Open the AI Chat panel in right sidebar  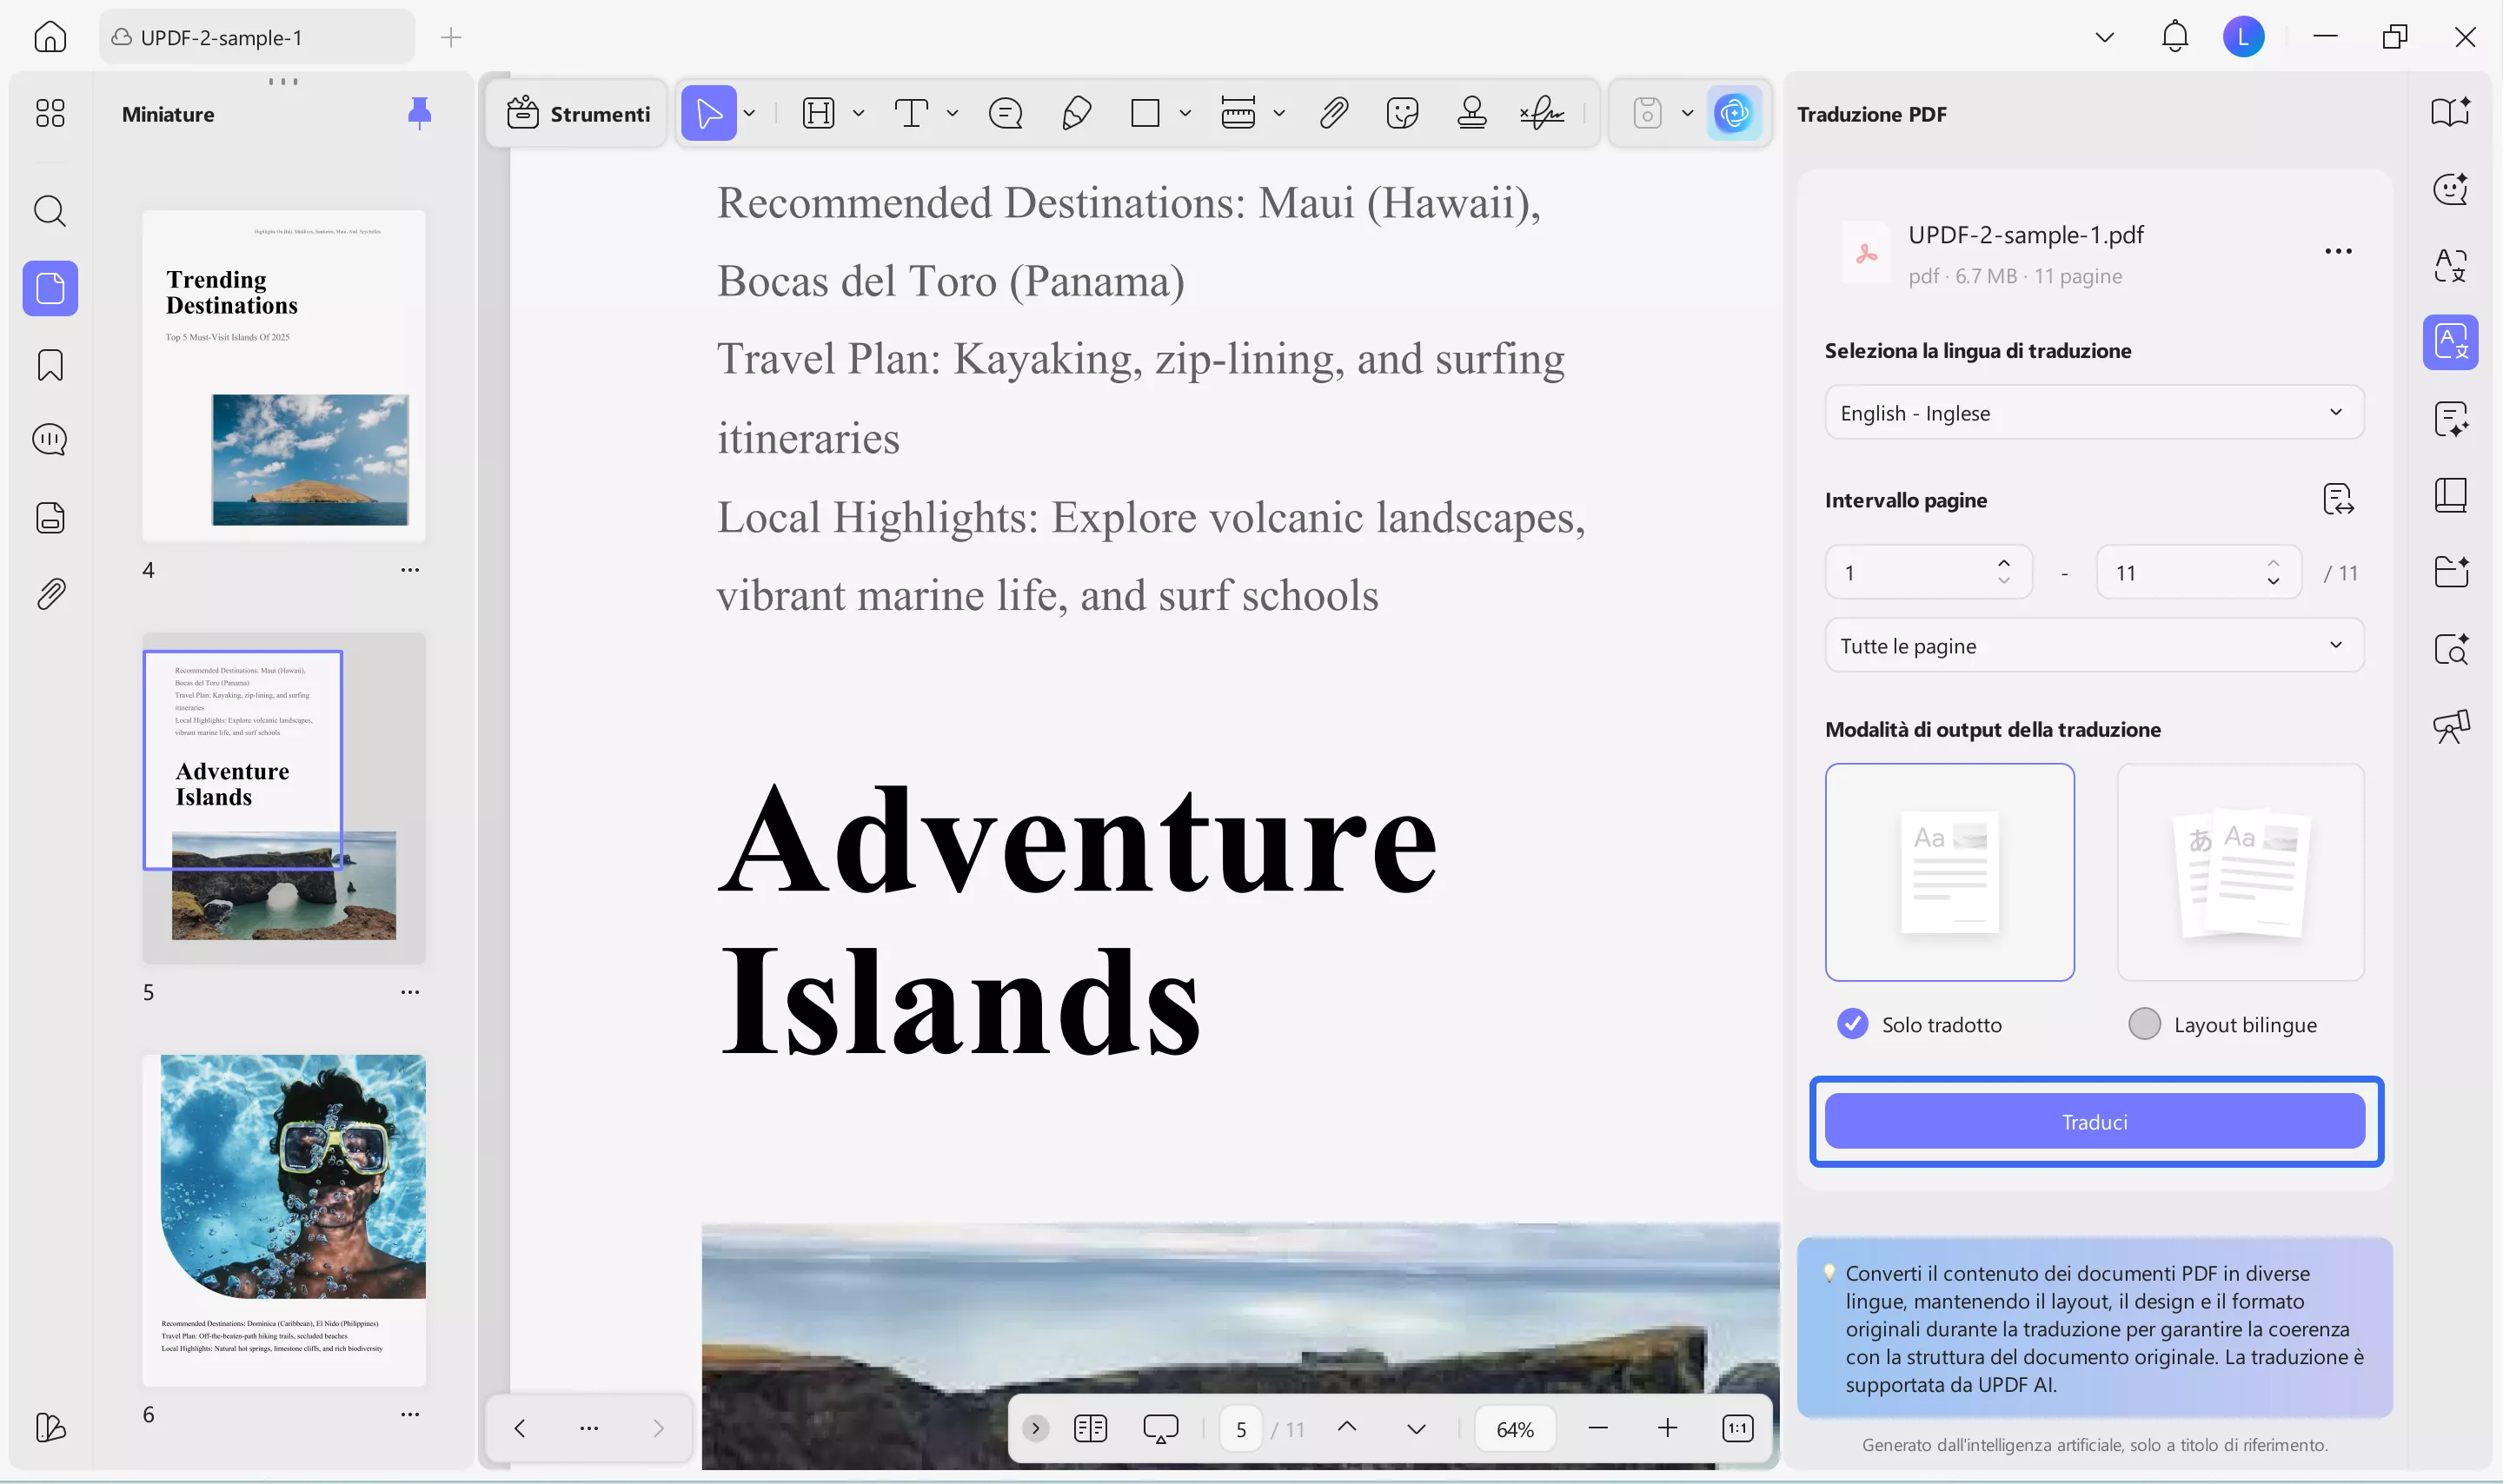pyautogui.click(x=2450, y=189)
